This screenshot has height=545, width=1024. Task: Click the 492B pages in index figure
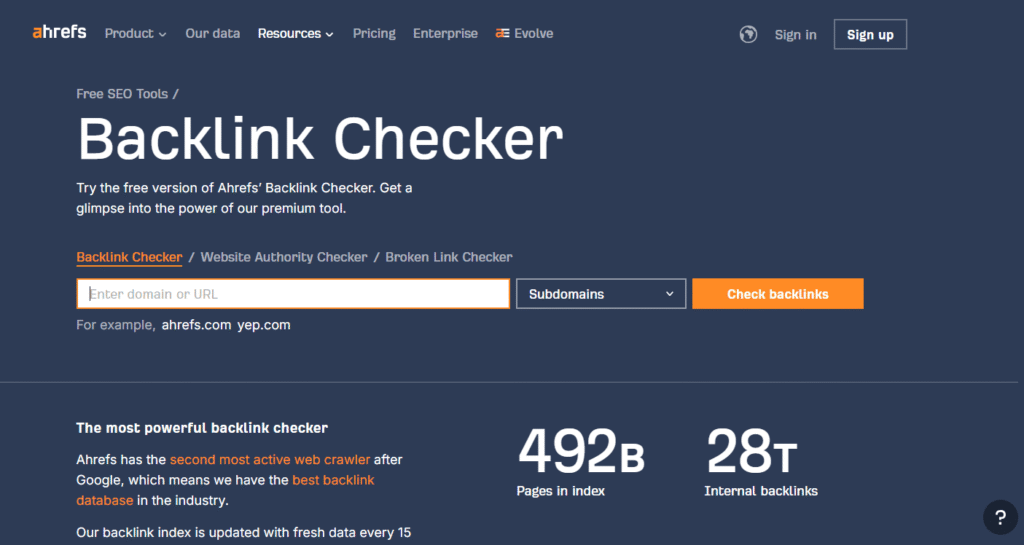point(581,461)
